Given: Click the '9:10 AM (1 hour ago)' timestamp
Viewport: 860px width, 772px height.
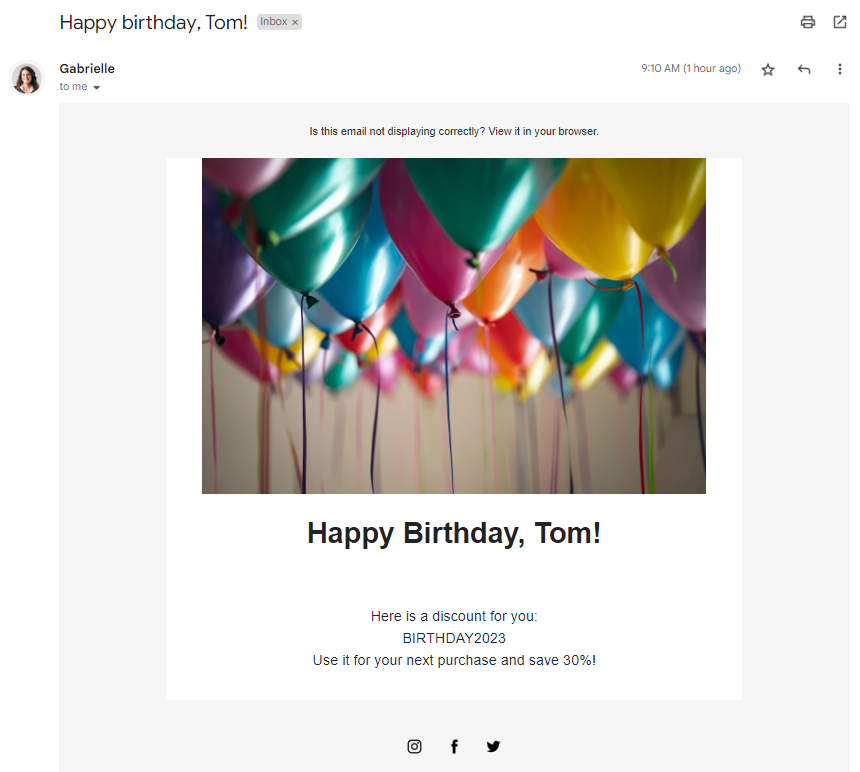Looking at the screenshot, I should click(x=691, y=69).
